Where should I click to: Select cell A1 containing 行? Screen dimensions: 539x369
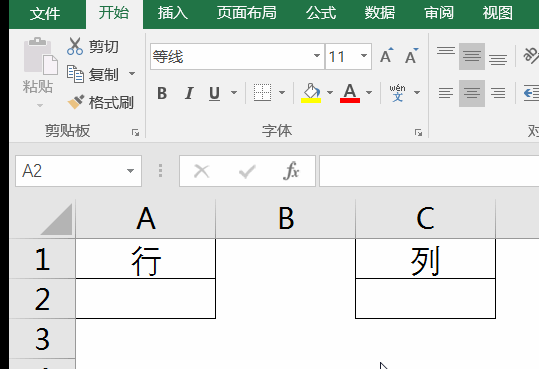(146, 259)
